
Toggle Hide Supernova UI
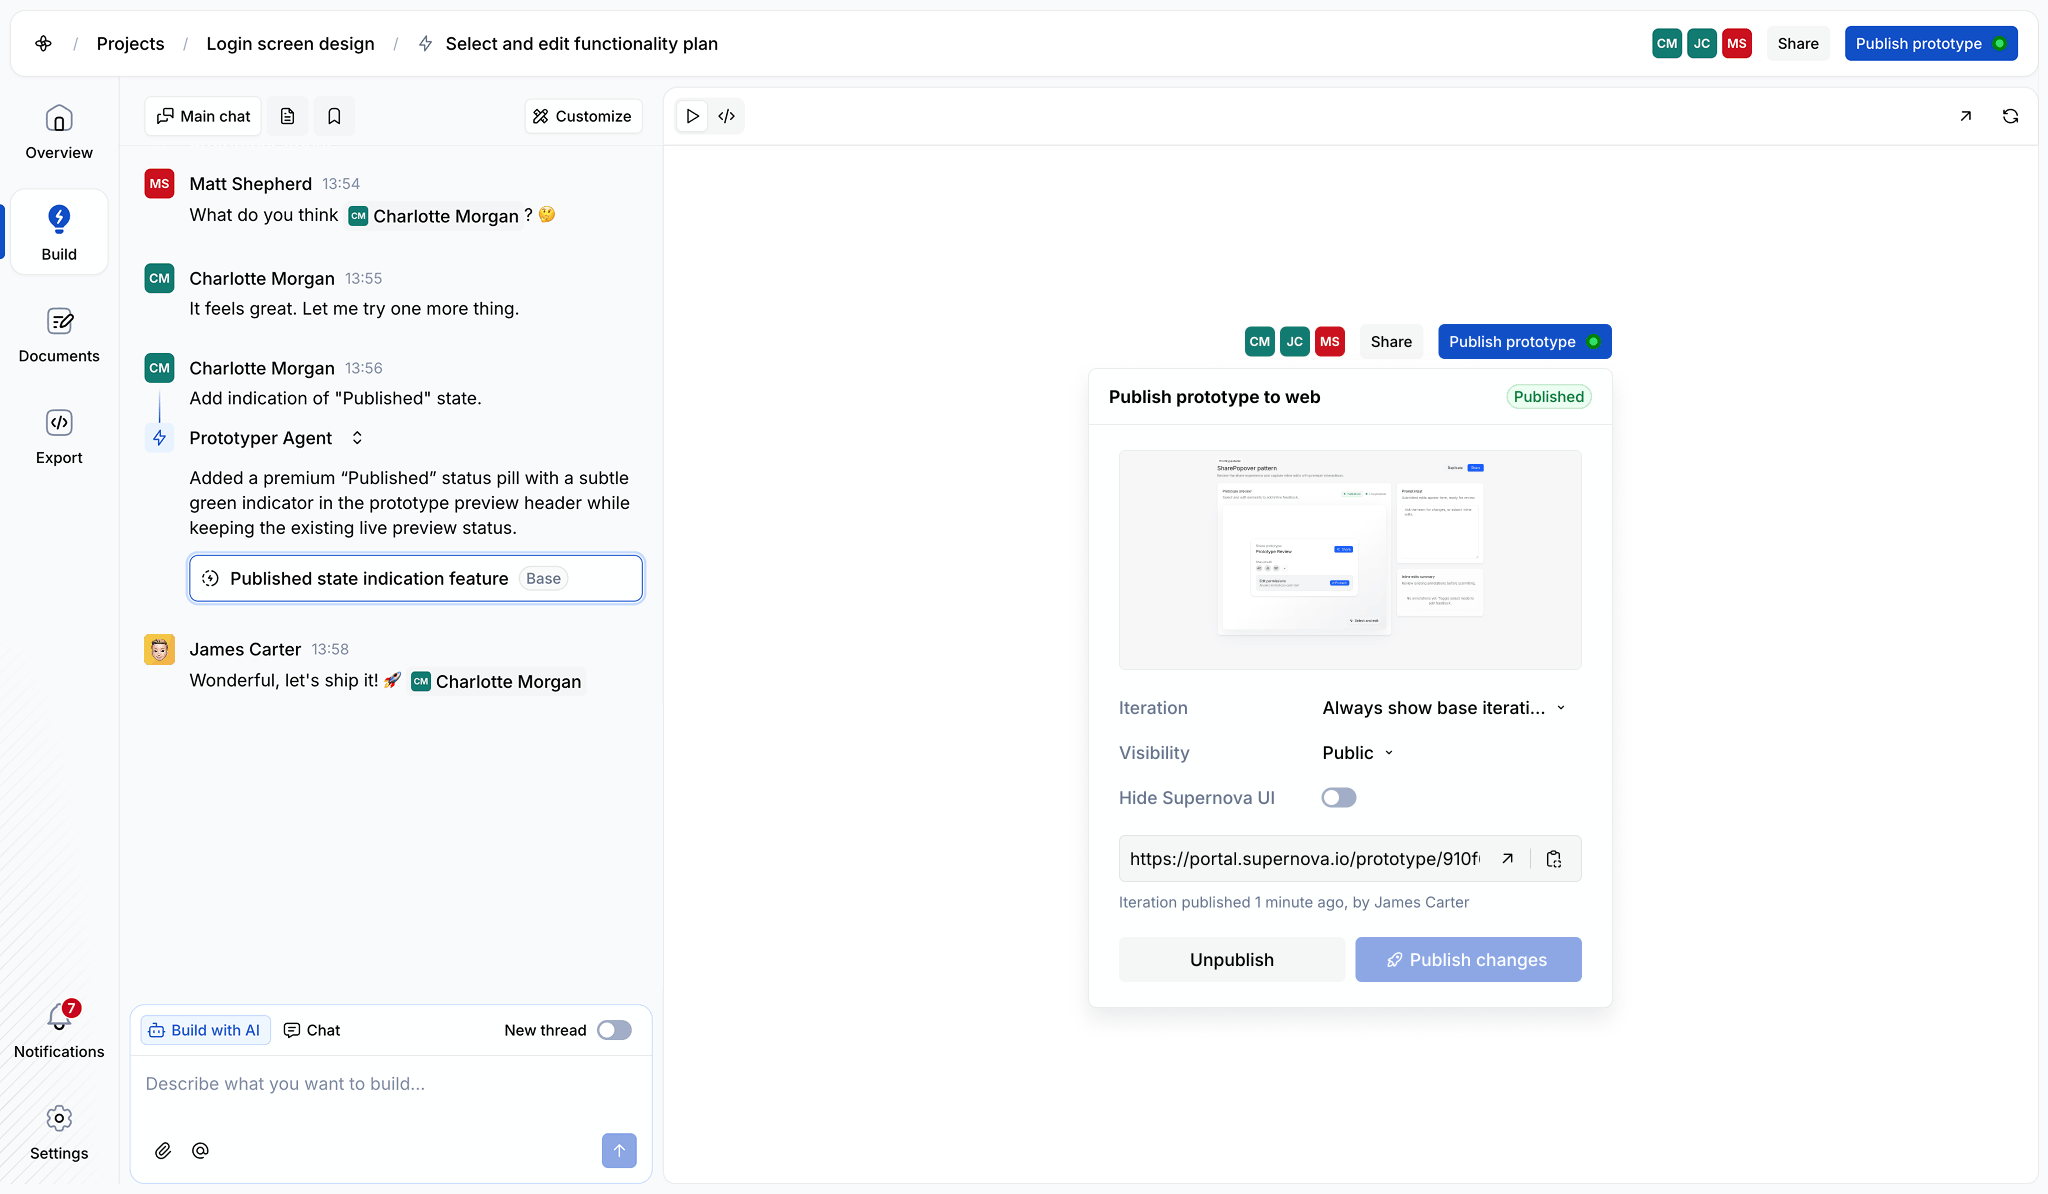point(1338,797)
